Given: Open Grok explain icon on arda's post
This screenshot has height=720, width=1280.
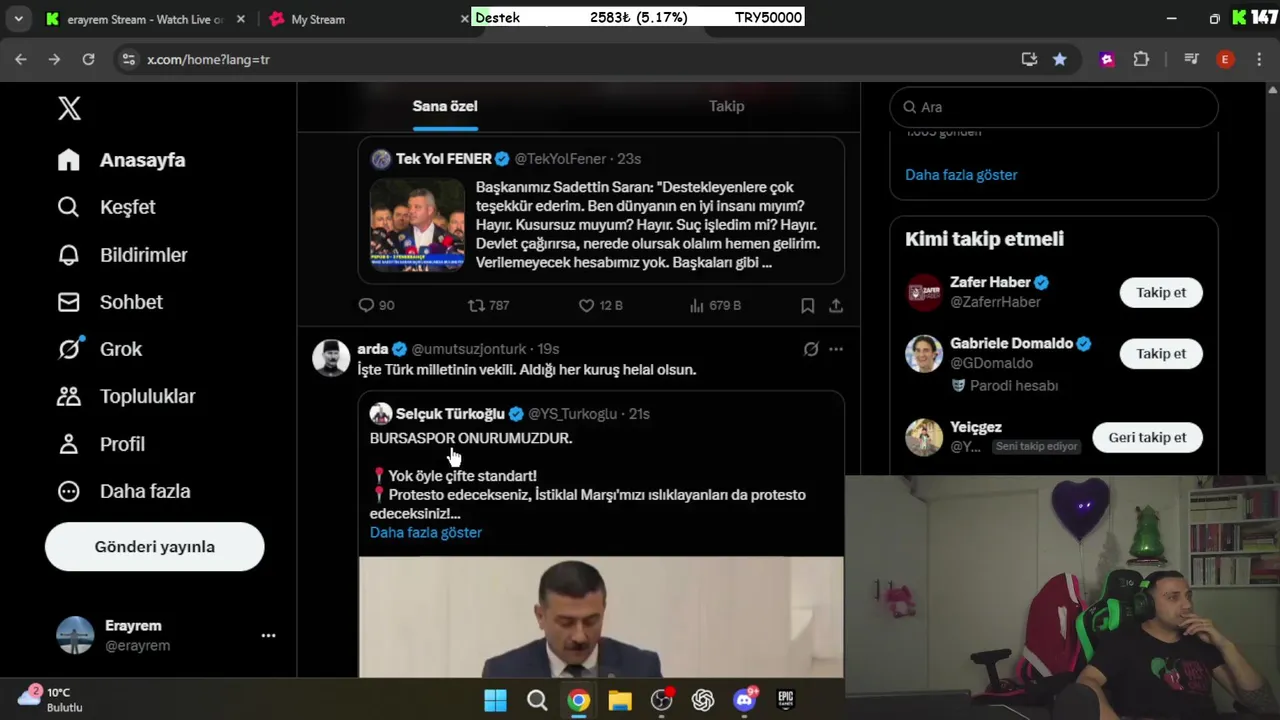Looking at the screenshot, I should click(x=811, y=349).
